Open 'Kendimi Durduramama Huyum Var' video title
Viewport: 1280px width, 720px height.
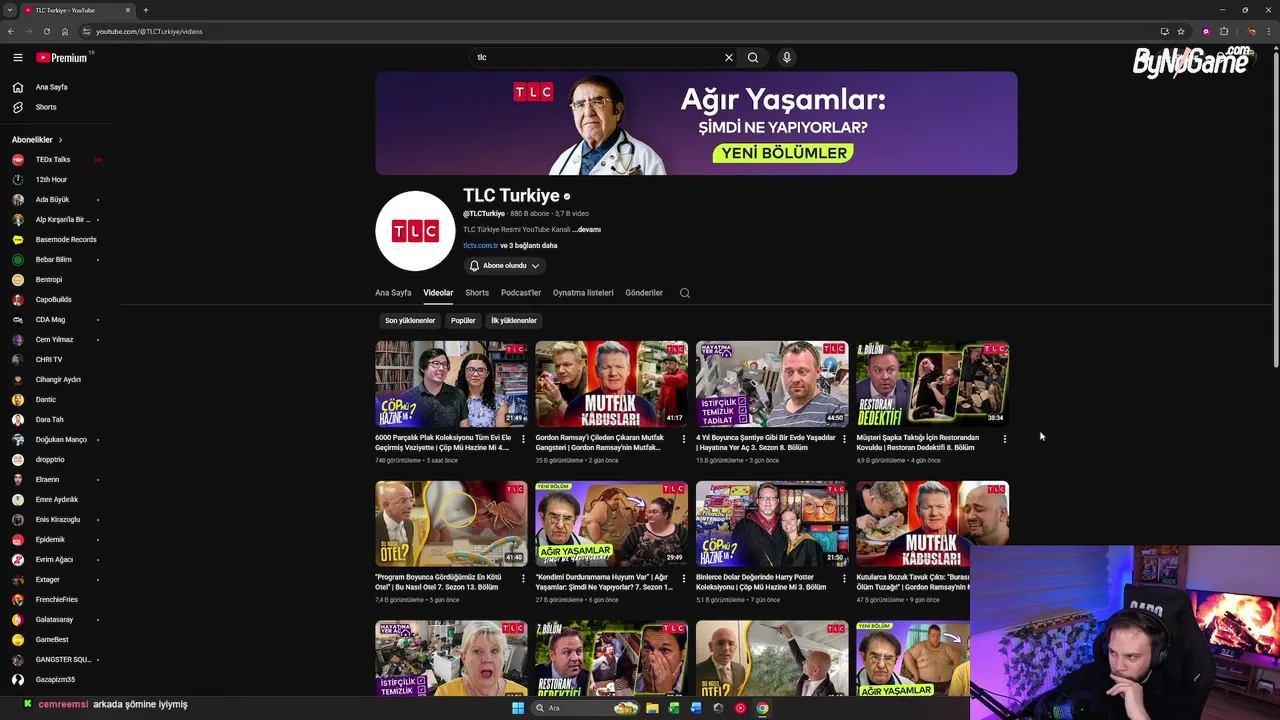tap(604, 582)
